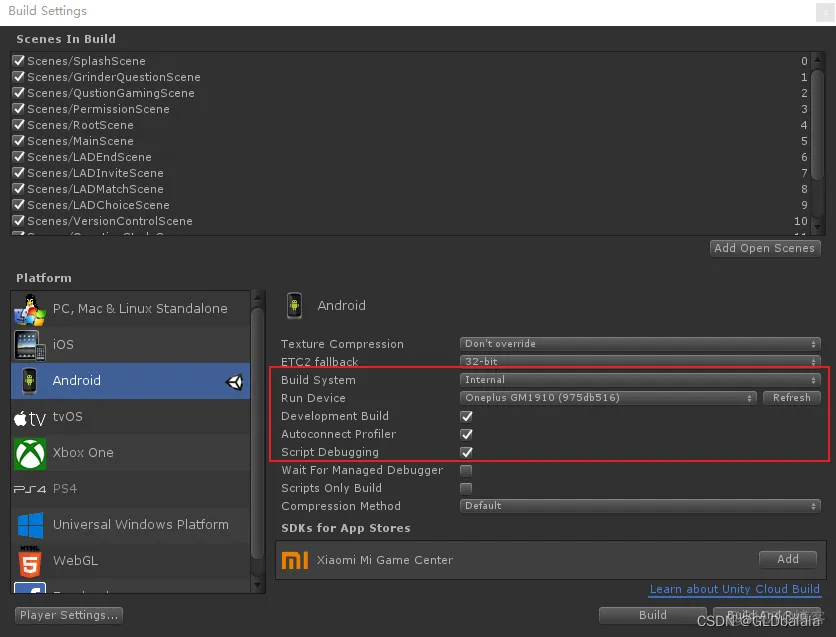Select Scenes/VersionControlScene row text
This screenshot has width=836, height=637.
click(110, 221)
